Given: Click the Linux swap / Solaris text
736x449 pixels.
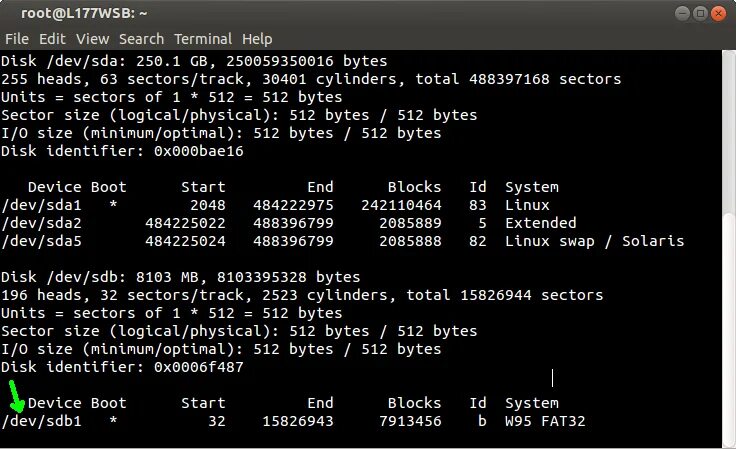Looking at the screenshot, I should tap(594, 241).
